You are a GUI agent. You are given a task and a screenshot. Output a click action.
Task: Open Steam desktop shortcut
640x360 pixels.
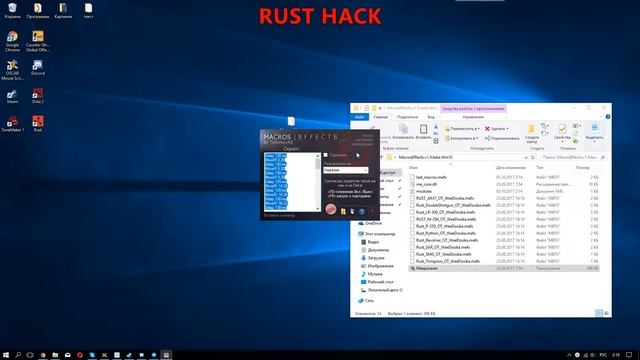pos(12,96)
